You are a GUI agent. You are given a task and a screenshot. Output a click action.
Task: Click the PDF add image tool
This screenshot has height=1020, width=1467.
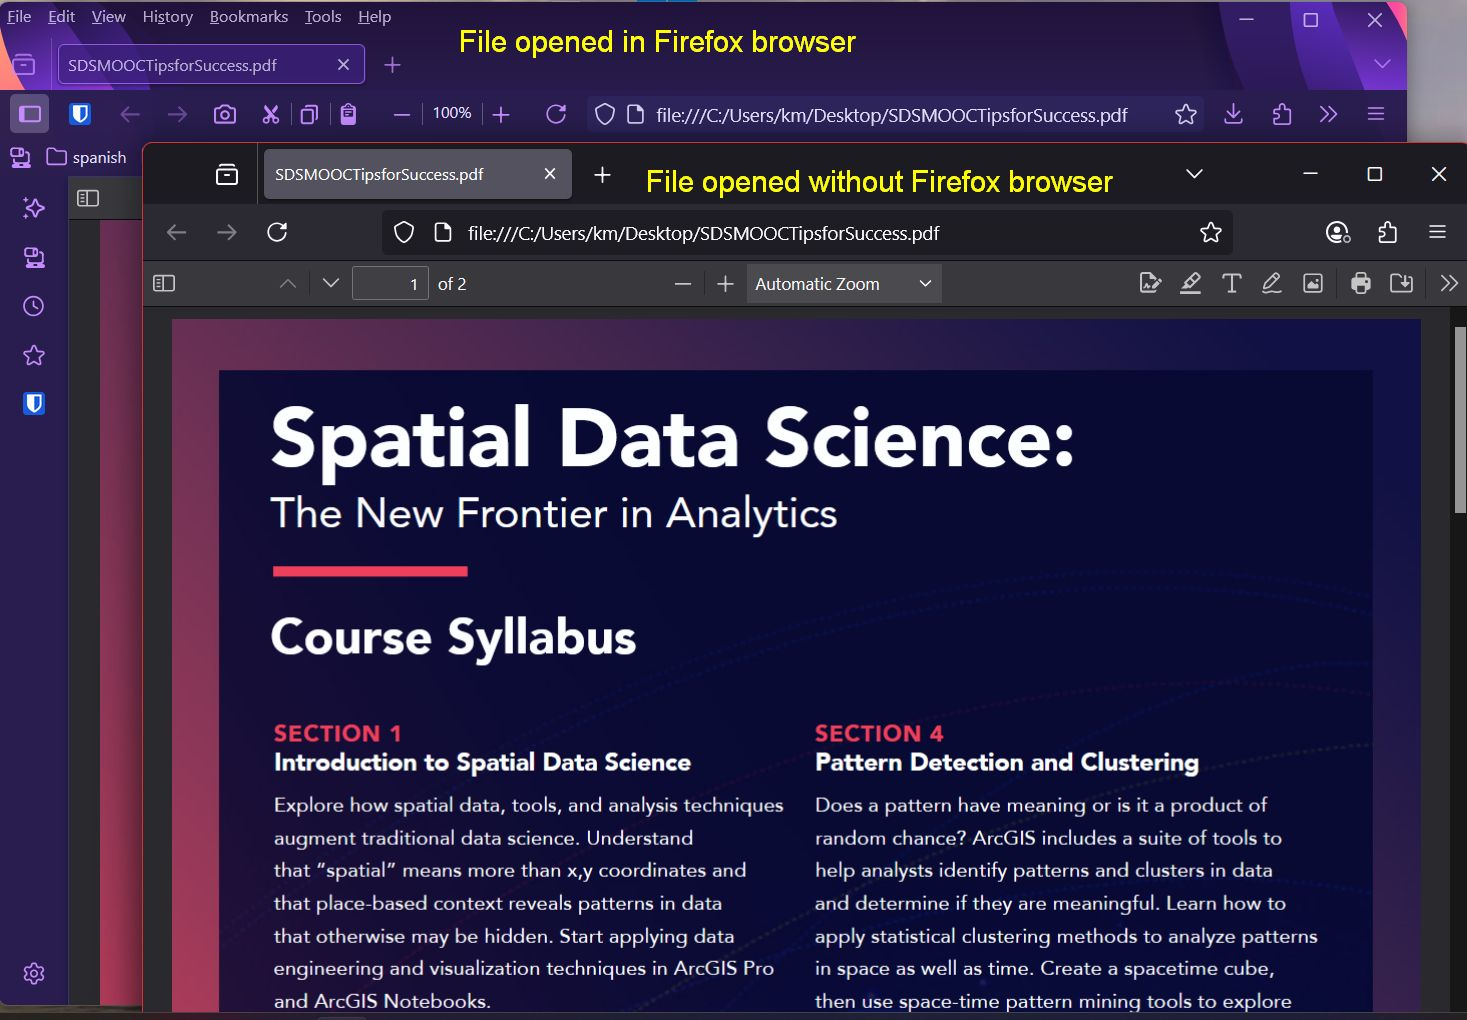click(x=1312, y=284)
